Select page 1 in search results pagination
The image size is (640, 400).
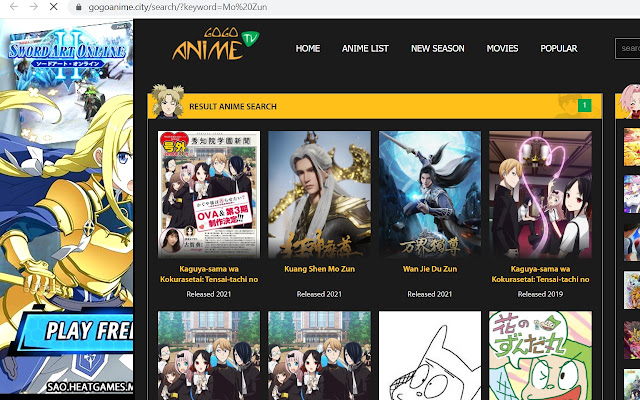[584, 106]
